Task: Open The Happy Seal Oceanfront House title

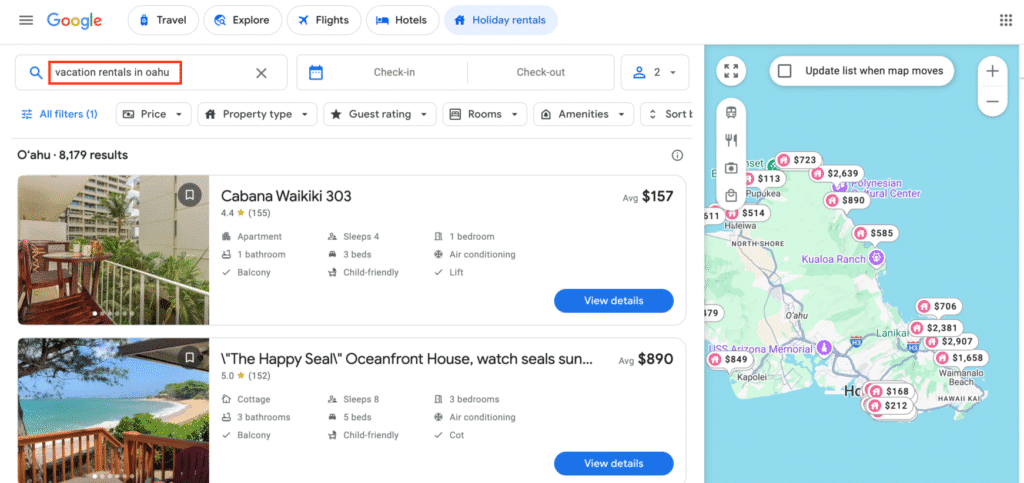Action: pos(407,358)
